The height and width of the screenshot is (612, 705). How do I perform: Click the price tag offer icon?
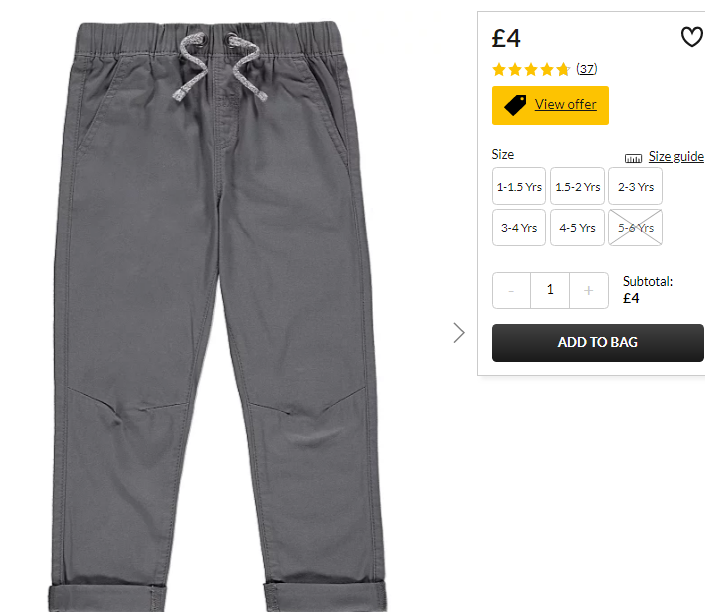click(x=515, y=105)
